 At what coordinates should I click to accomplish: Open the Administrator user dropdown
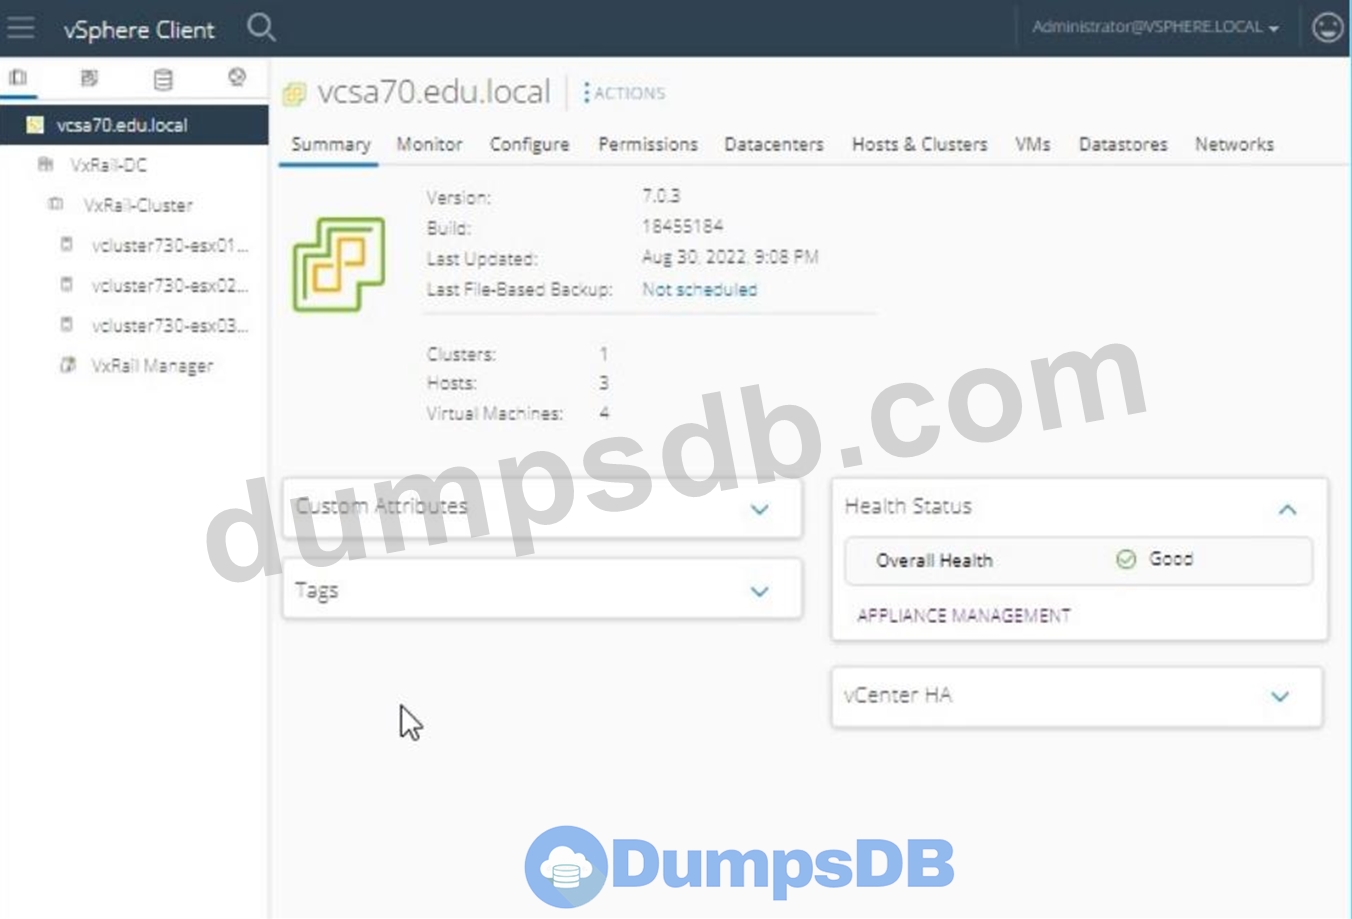[x=1155, y=28]
